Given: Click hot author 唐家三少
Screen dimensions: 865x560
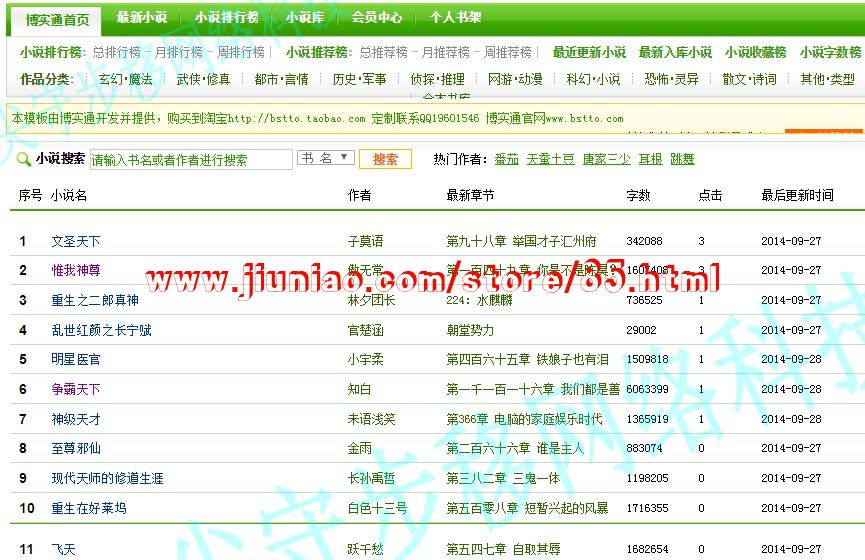Looking at the screenshot, I should click(x=606, y=159).
